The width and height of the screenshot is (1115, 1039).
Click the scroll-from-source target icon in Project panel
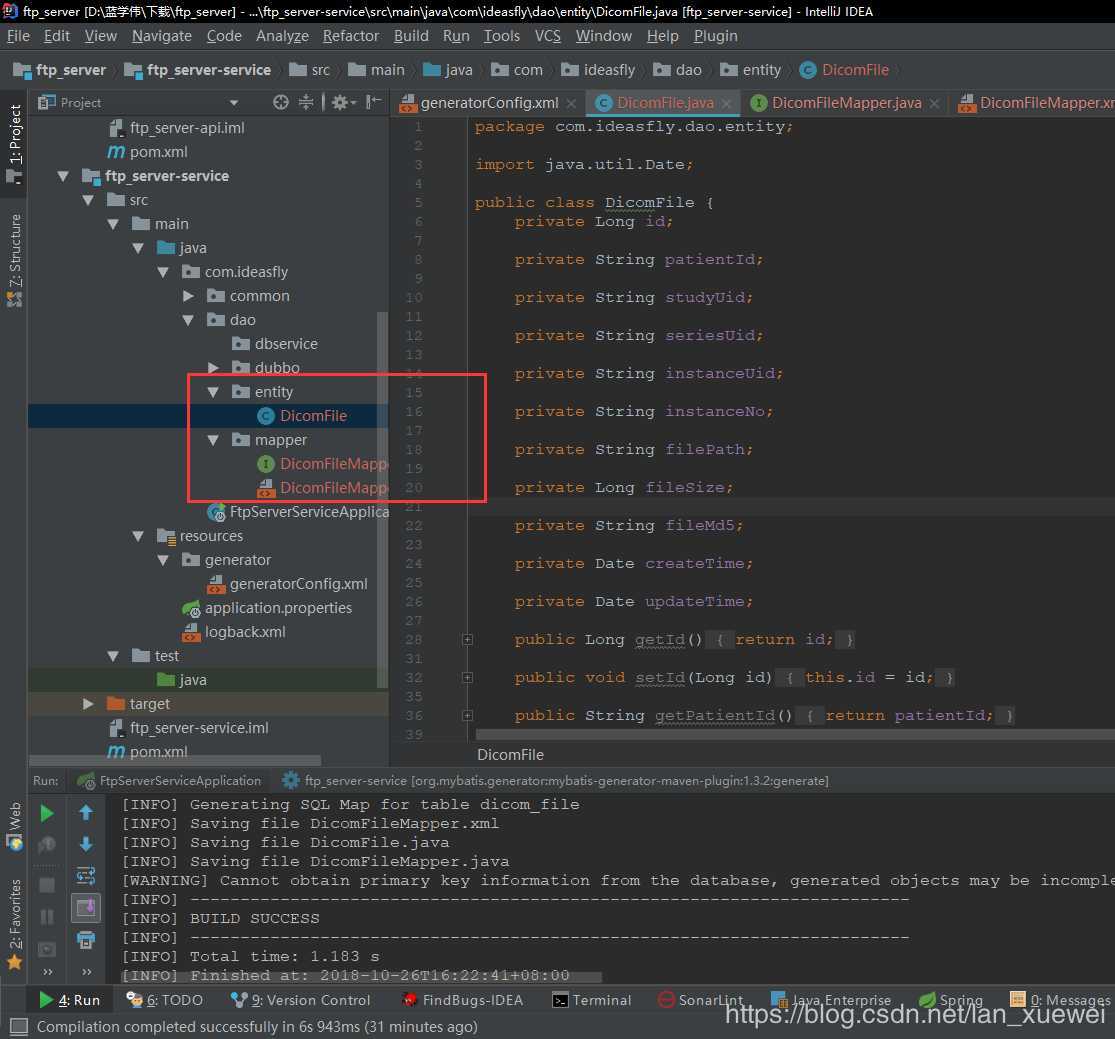[x=281, y=102]
